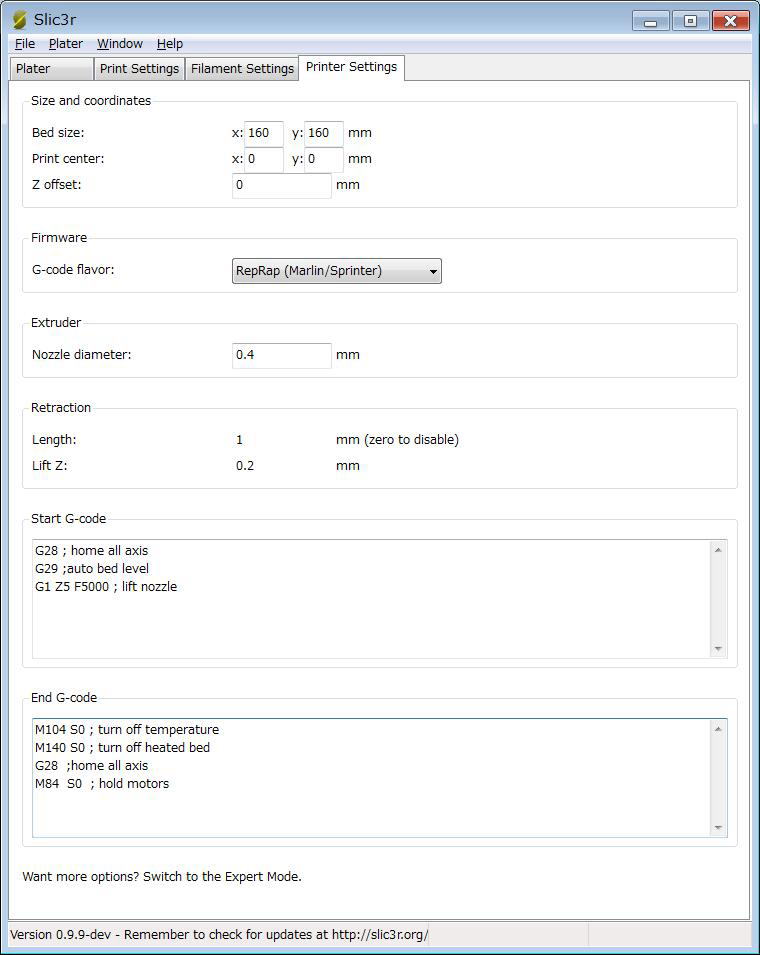Image resolution: width=760 pixels, height=955 pixels.
Task: Click Start G-code scrollbar up arrow
Action: point(719,550)
